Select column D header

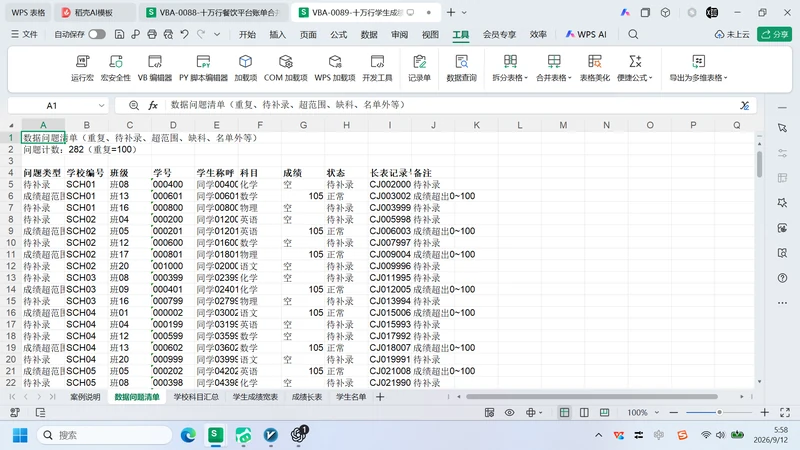173,125
